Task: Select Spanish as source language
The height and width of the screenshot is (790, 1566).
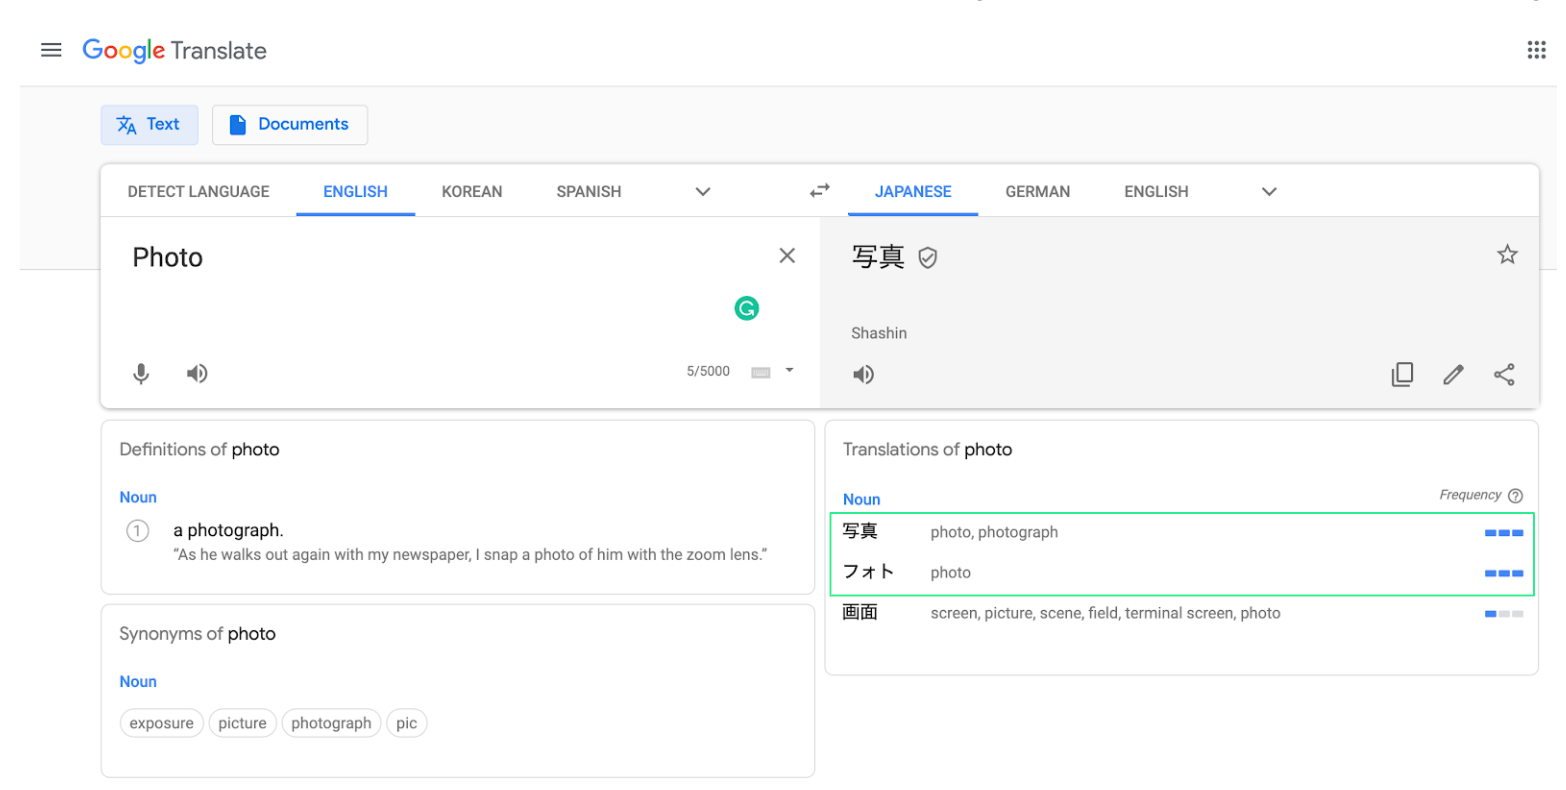Action: click(x=589, y=191)
